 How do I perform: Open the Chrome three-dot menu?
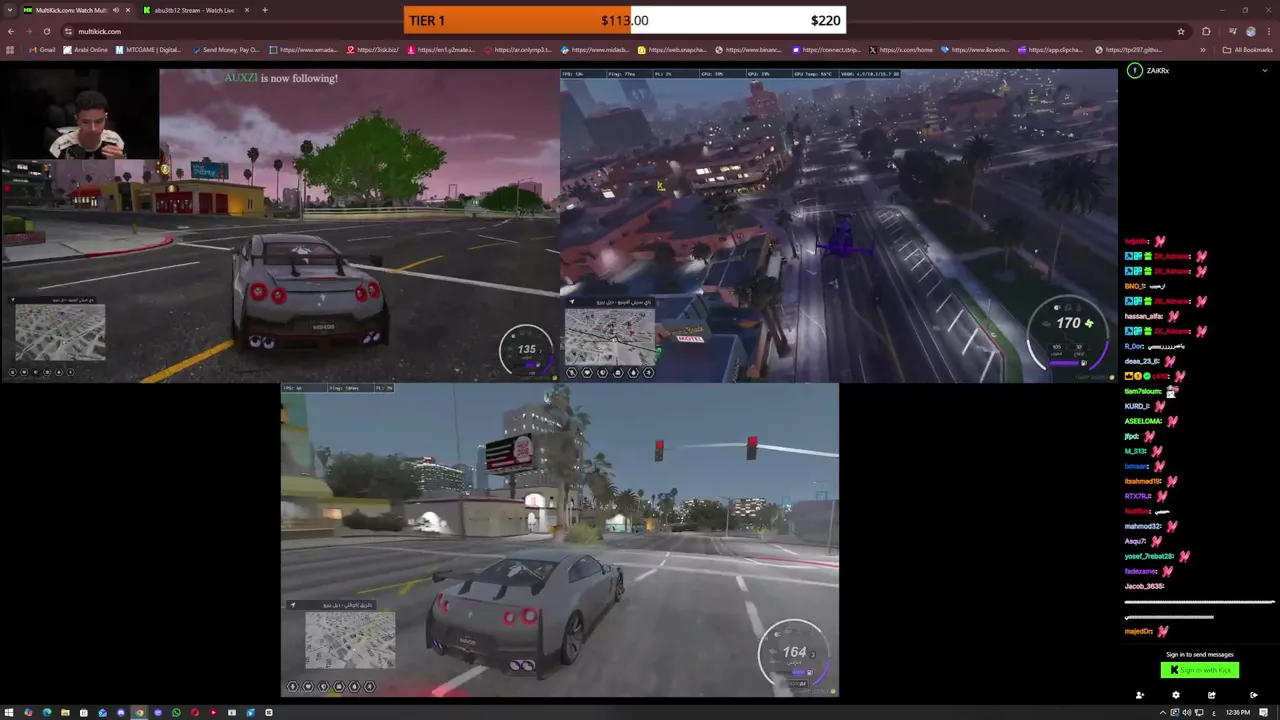click(x=1269, y=31)
